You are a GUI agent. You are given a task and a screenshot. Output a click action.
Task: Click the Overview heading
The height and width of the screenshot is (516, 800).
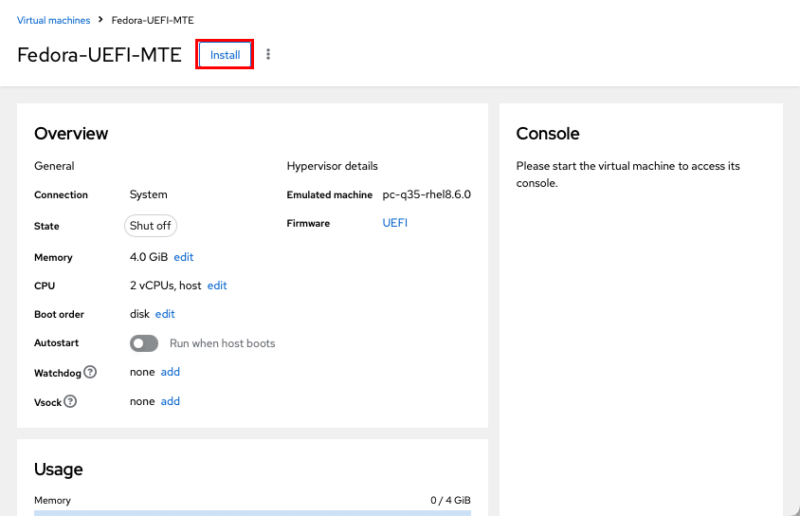pos(71,133)
